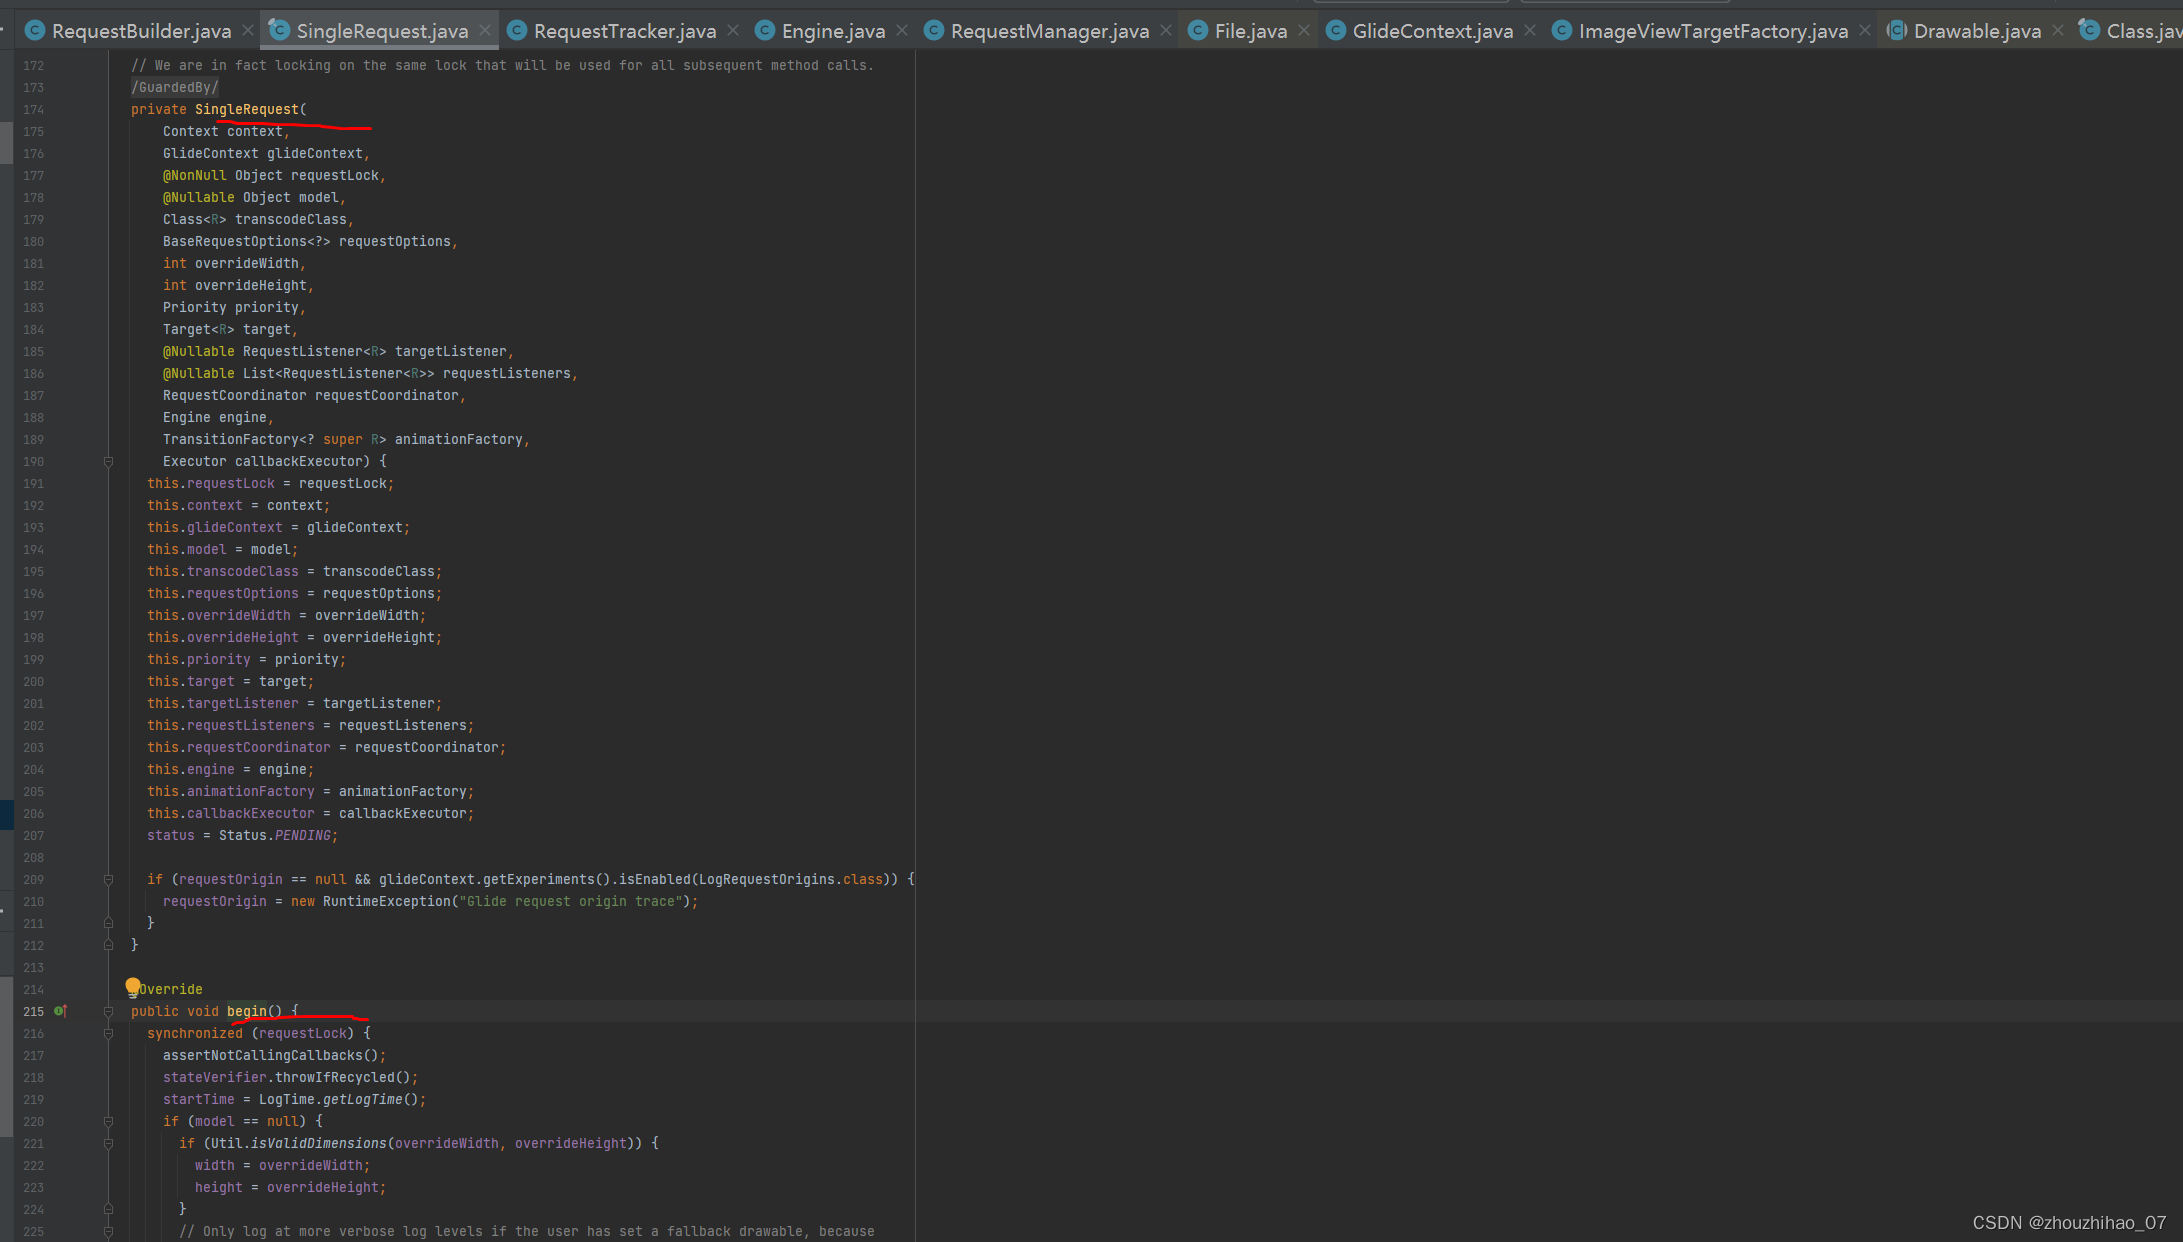Screen dimensions: 2183x1242
Task: Click 'this.requestCoordinator' on line 203
Action: (x=238, y=747)
